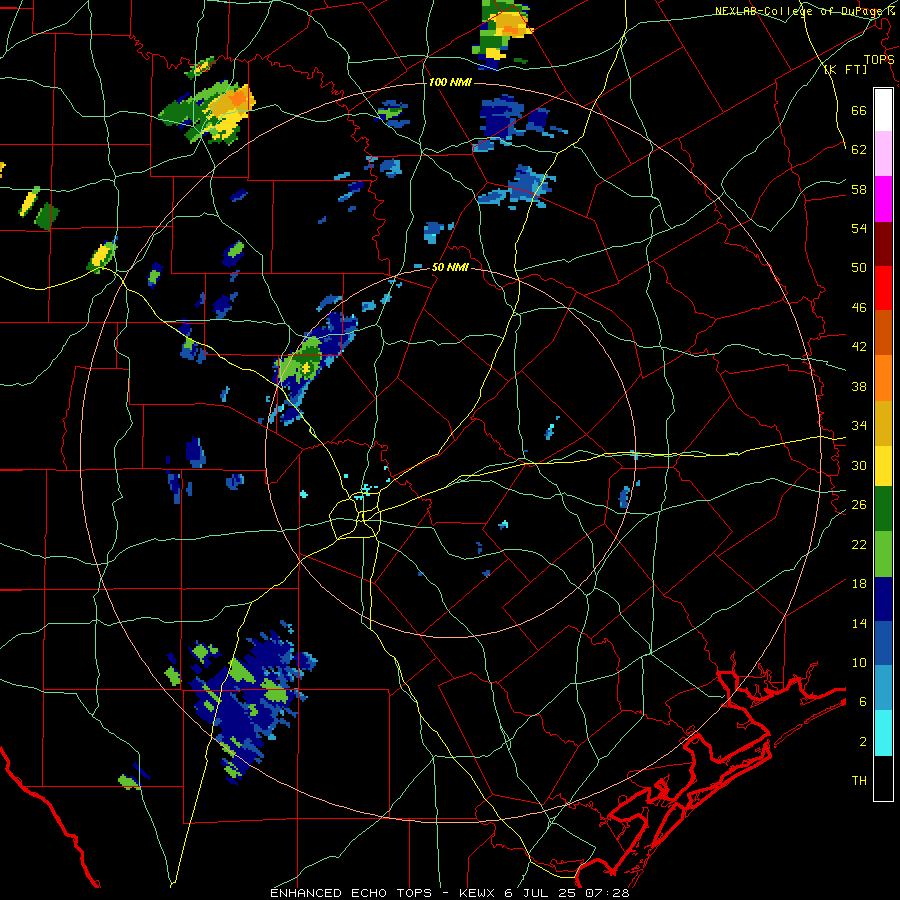
Task: Click the legend value "14"
Action: [859, 623]
